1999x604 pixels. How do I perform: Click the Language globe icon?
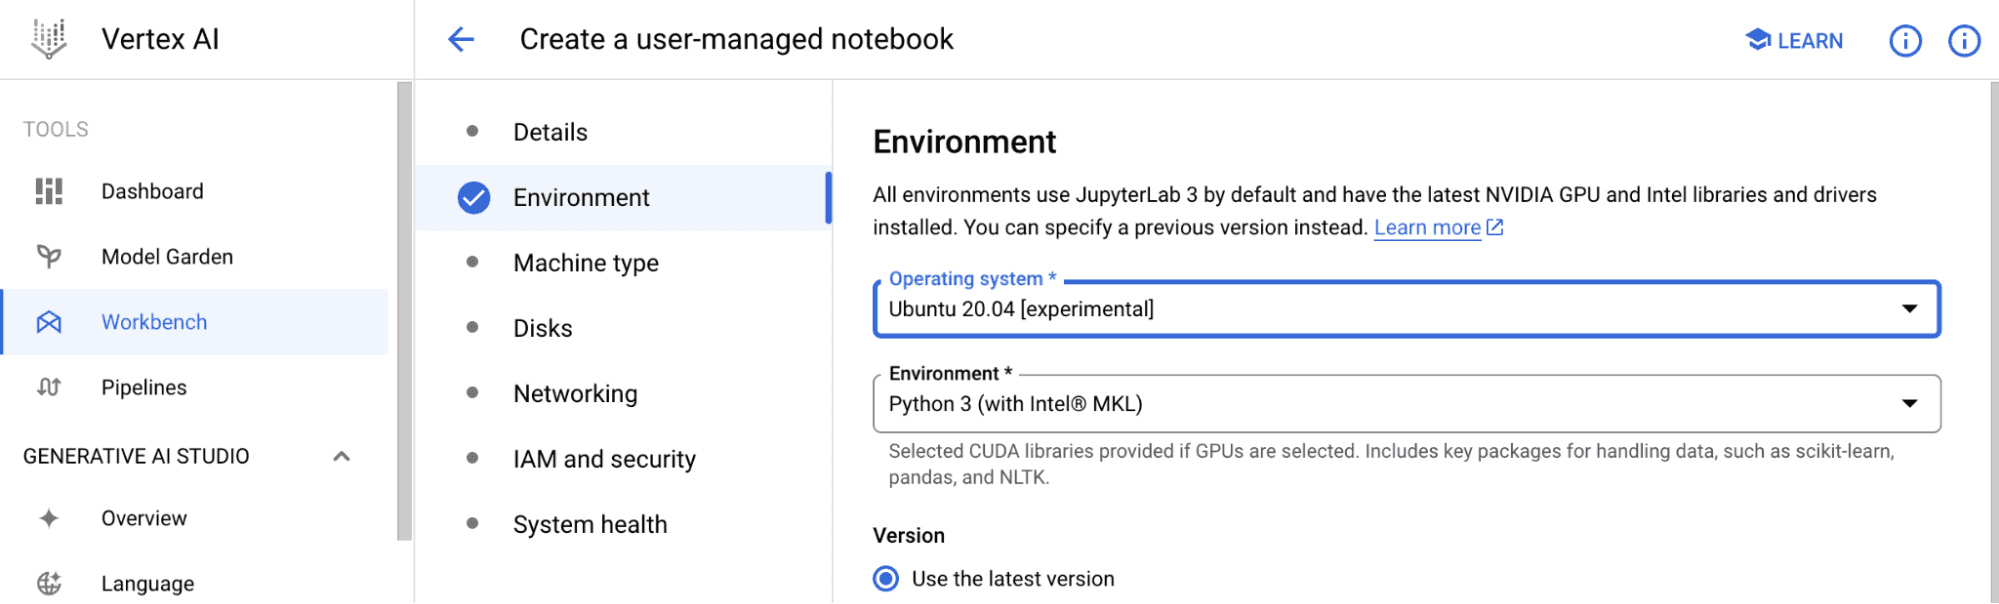point(48,583)
